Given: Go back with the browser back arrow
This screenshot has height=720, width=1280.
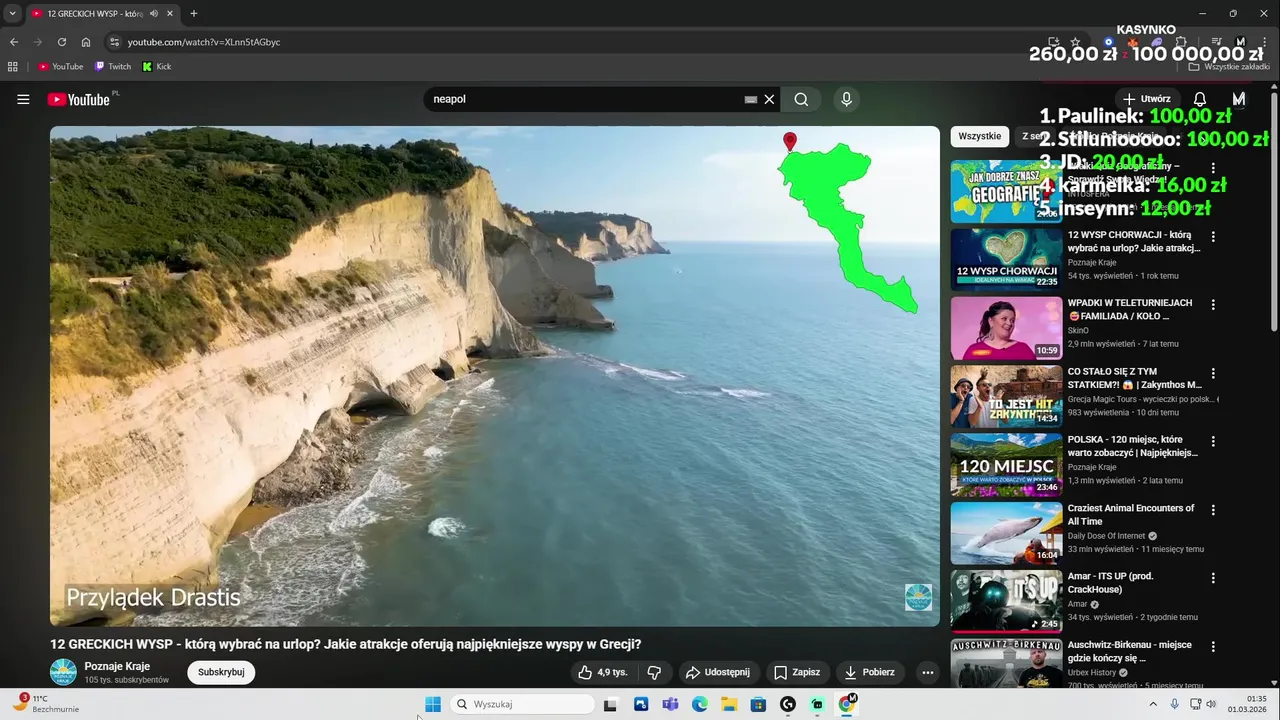Looking at the screenshot, I should (14, 42).
